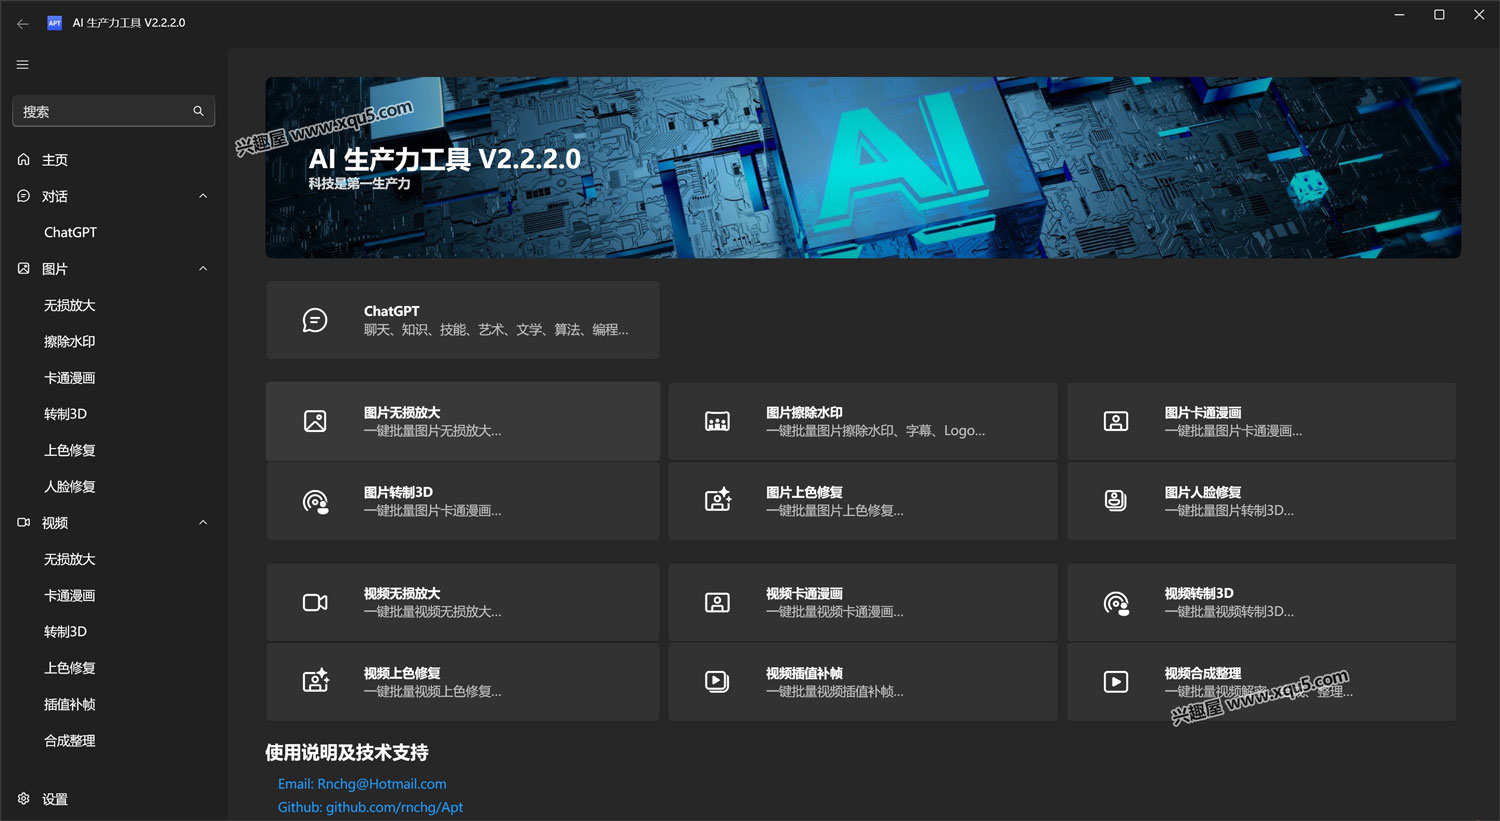Click the 图片人脸修复 card title
1500x821 pixels.
click(1203, 492)
